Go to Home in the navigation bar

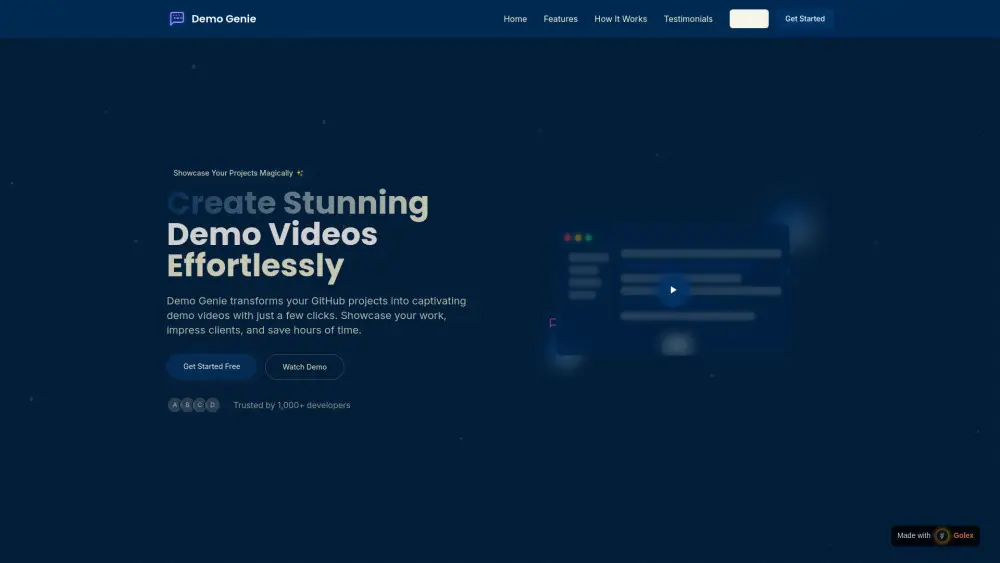(x=515, y=19)
